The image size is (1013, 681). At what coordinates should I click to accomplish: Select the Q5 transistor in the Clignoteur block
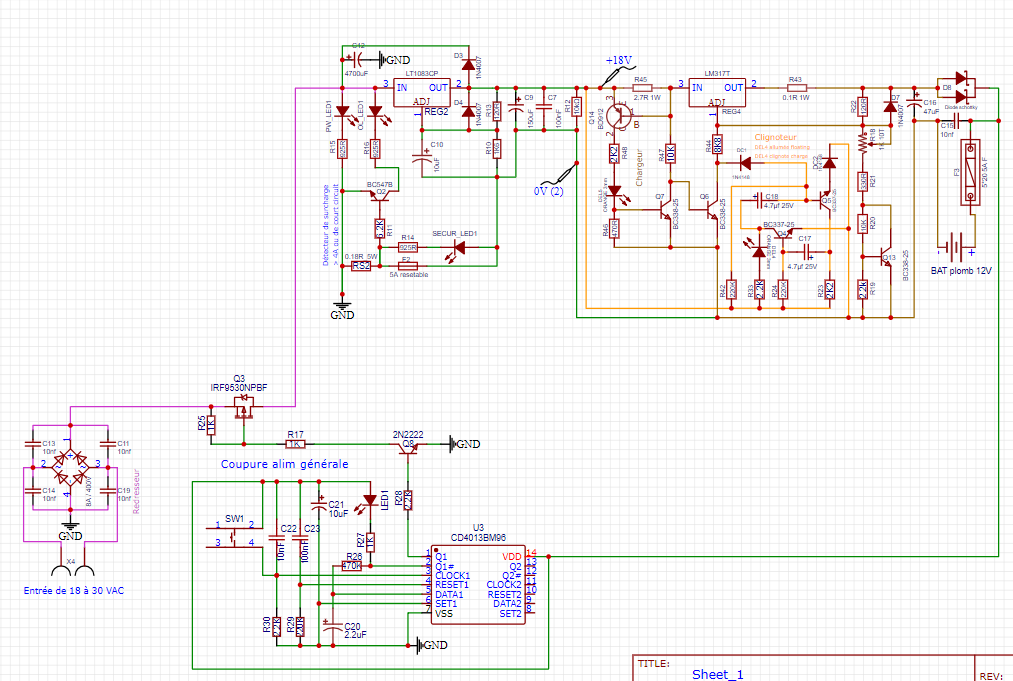(826, 199)
